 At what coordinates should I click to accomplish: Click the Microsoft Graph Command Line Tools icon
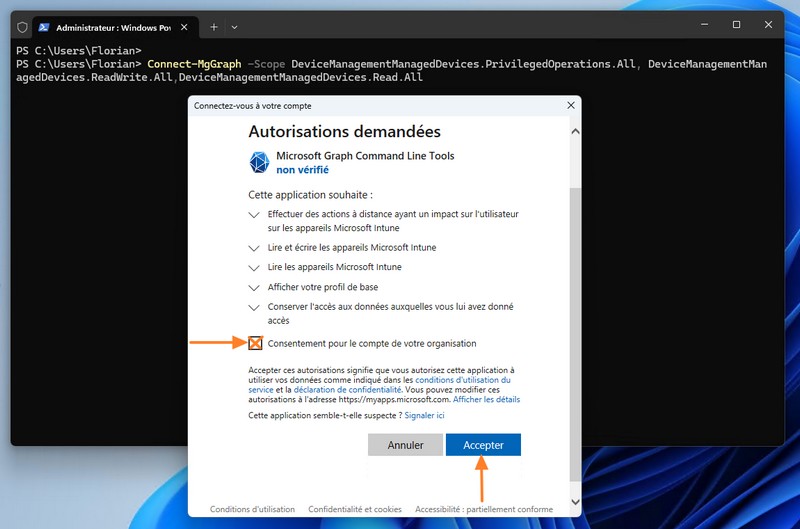pyautogui.click(x=259, y=162)
